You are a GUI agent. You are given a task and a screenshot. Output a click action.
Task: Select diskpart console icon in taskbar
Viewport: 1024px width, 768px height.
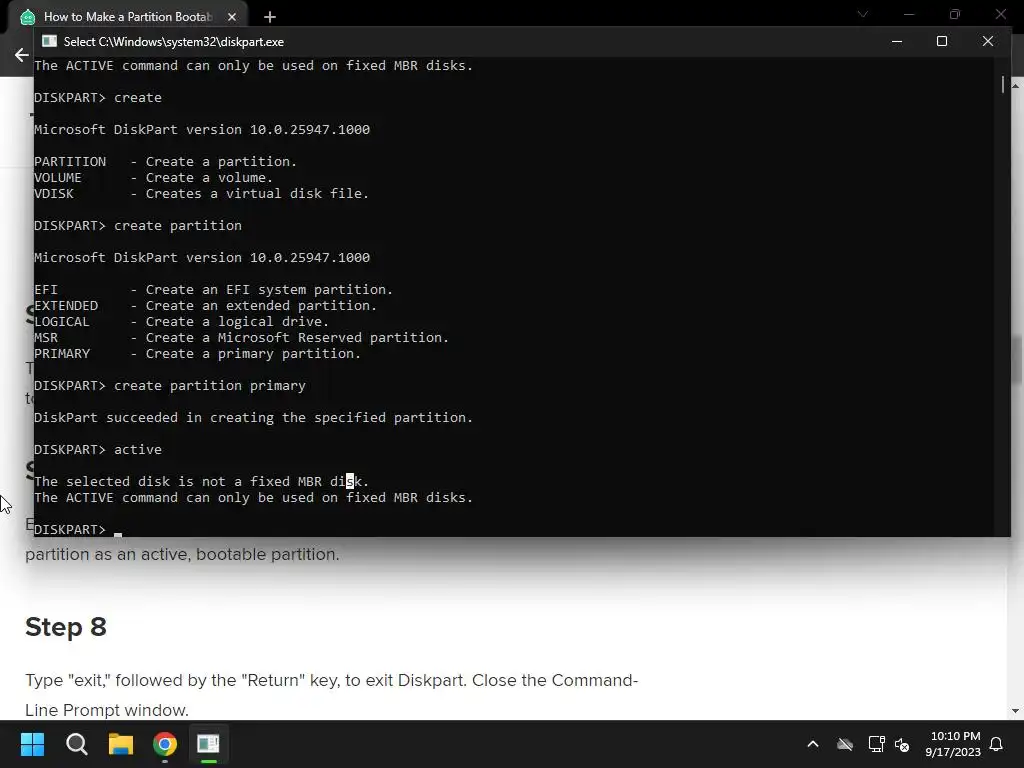click(208, 744)
